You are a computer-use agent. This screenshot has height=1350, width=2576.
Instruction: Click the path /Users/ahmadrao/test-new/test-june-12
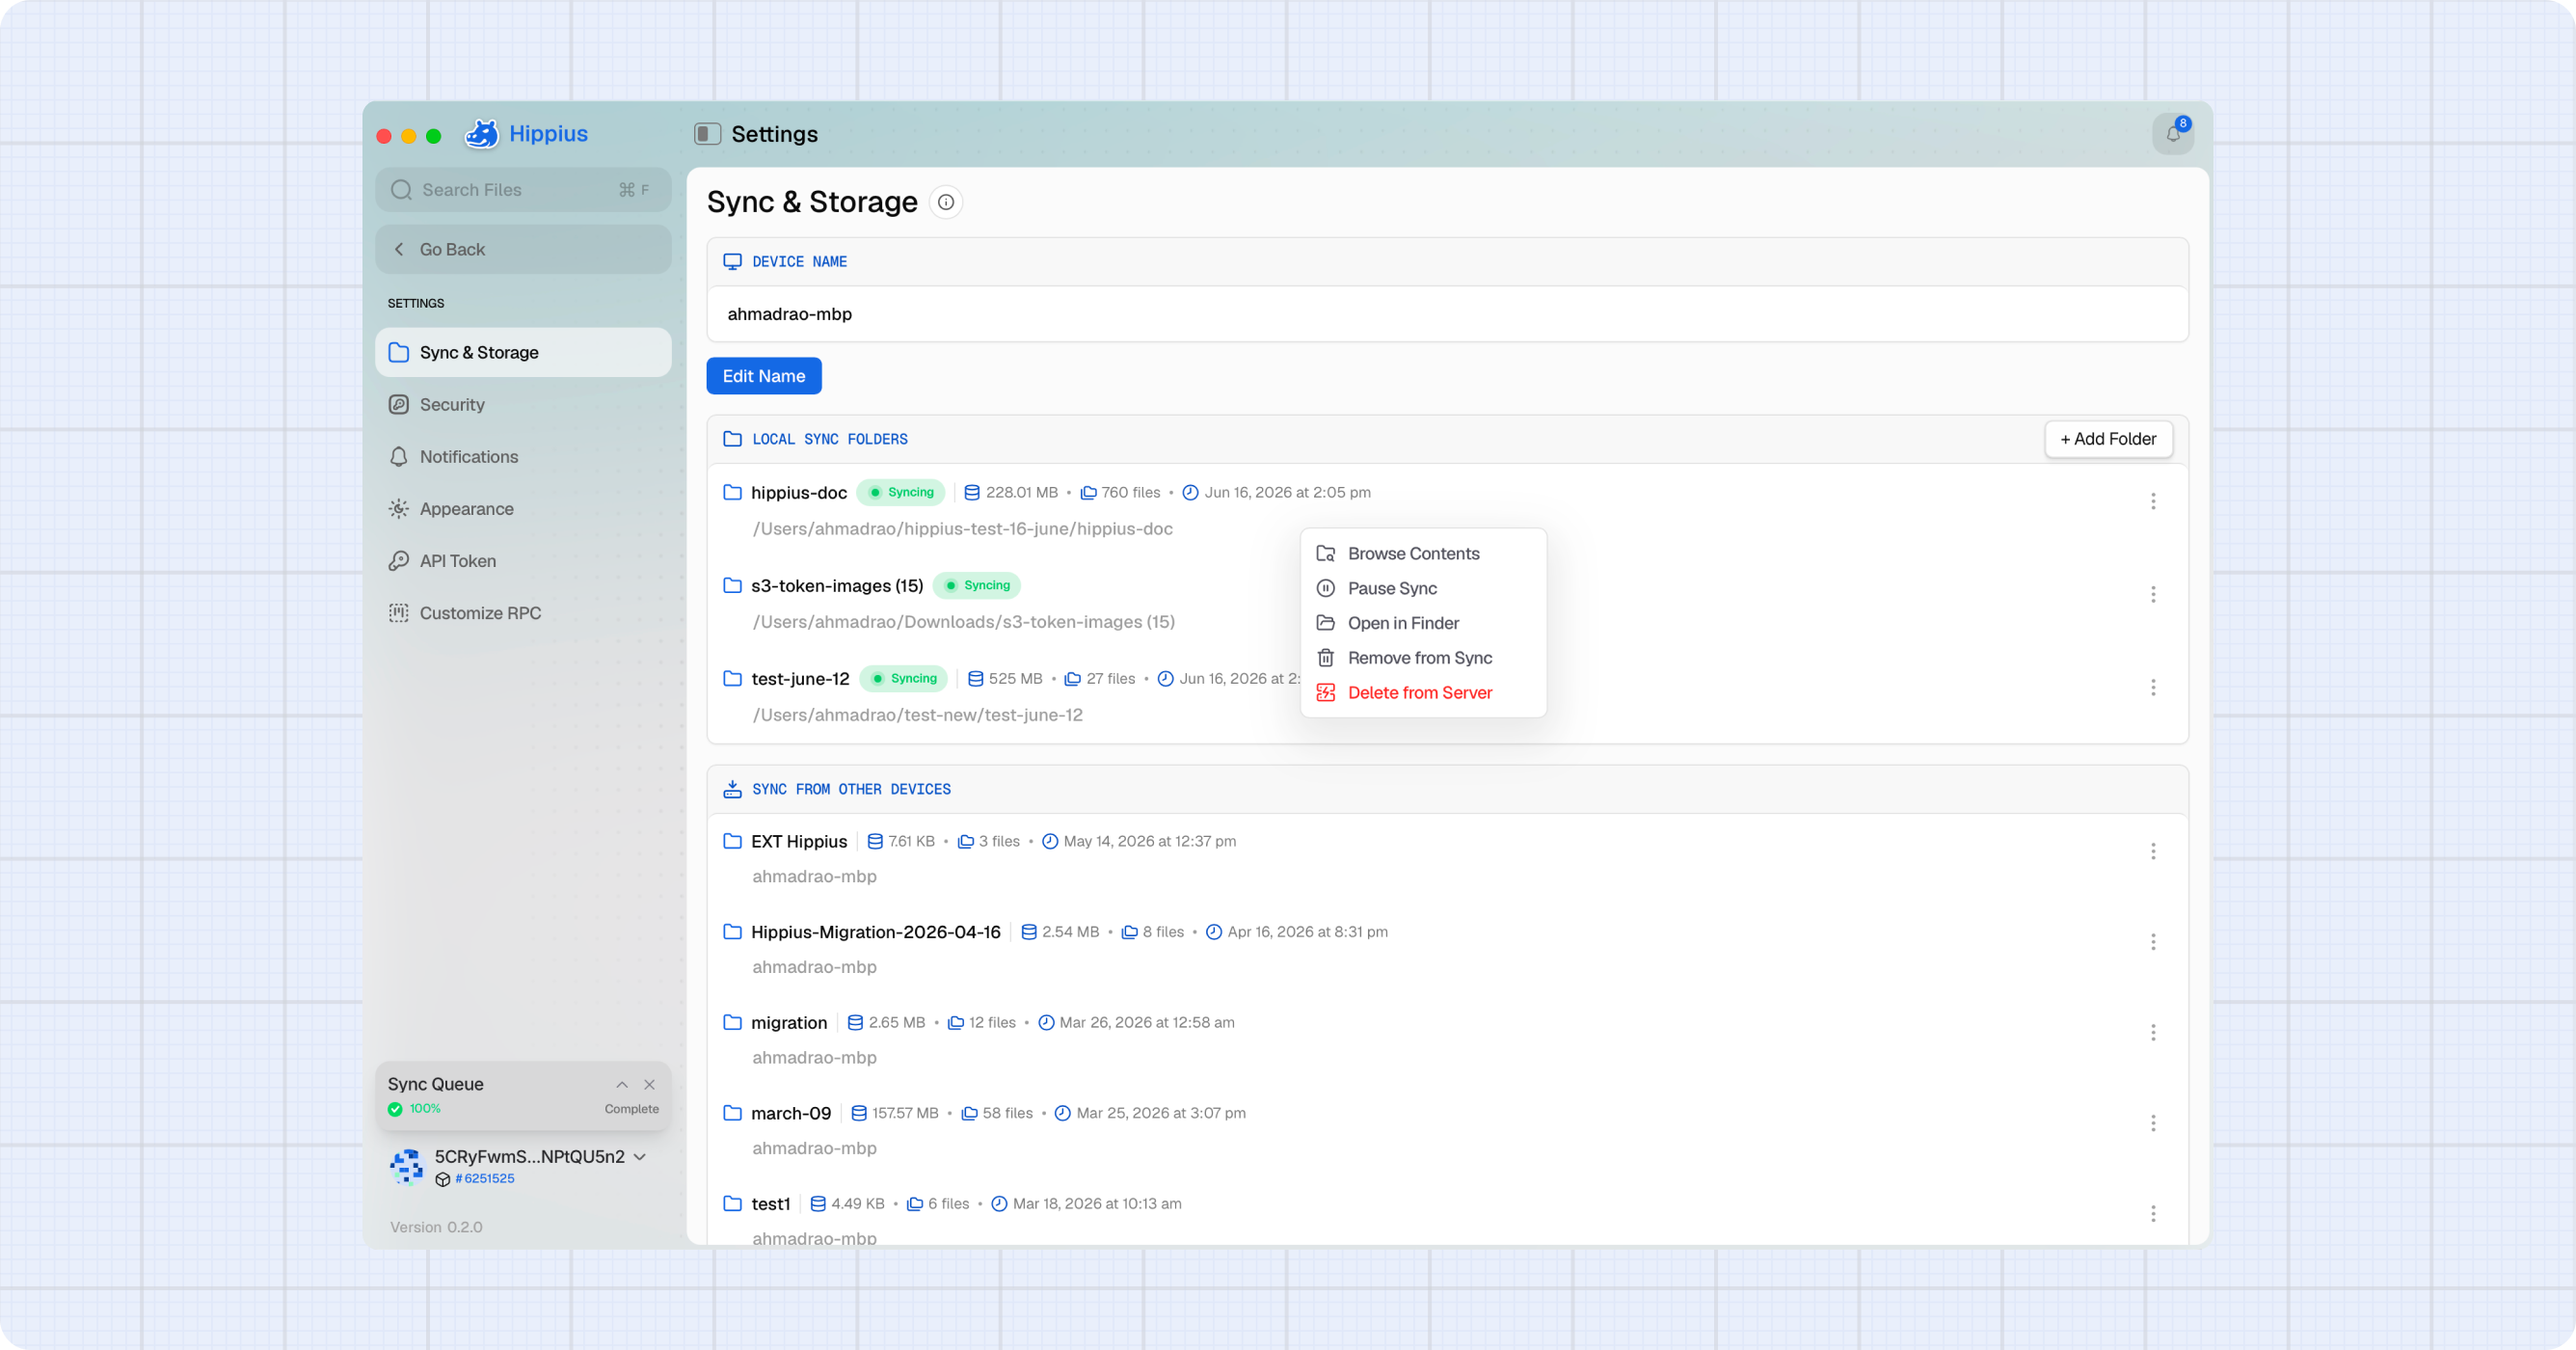point(917,715)
